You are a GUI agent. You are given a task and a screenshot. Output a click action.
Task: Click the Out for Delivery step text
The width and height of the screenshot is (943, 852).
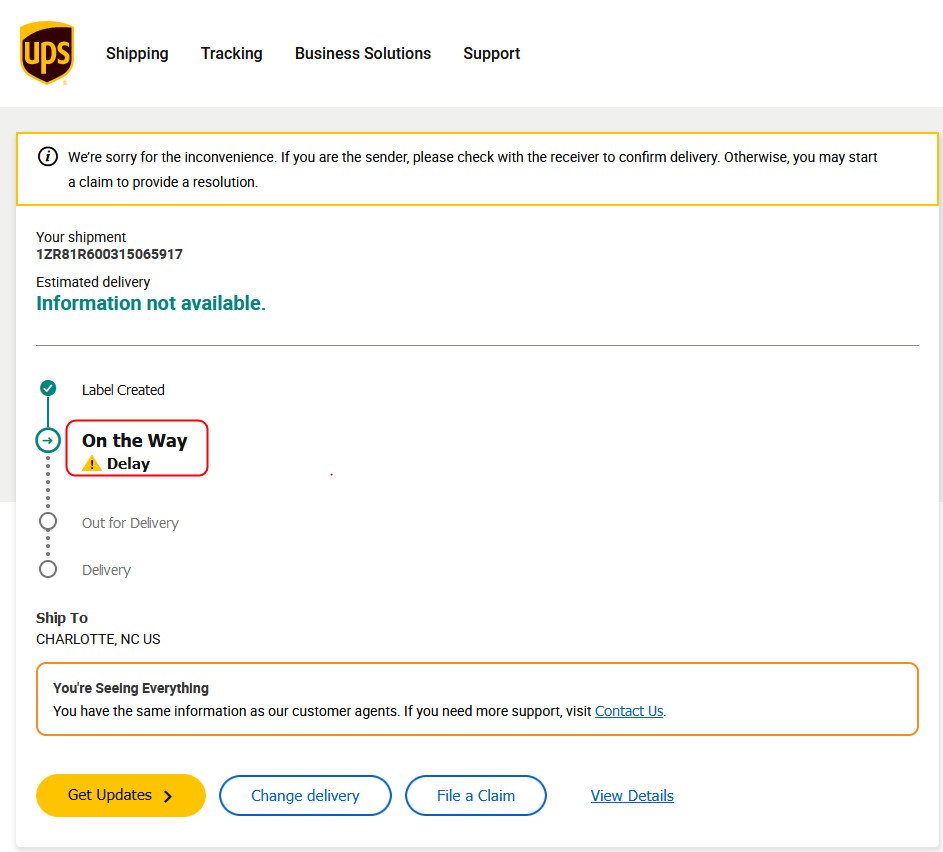[x=131, y=523]
